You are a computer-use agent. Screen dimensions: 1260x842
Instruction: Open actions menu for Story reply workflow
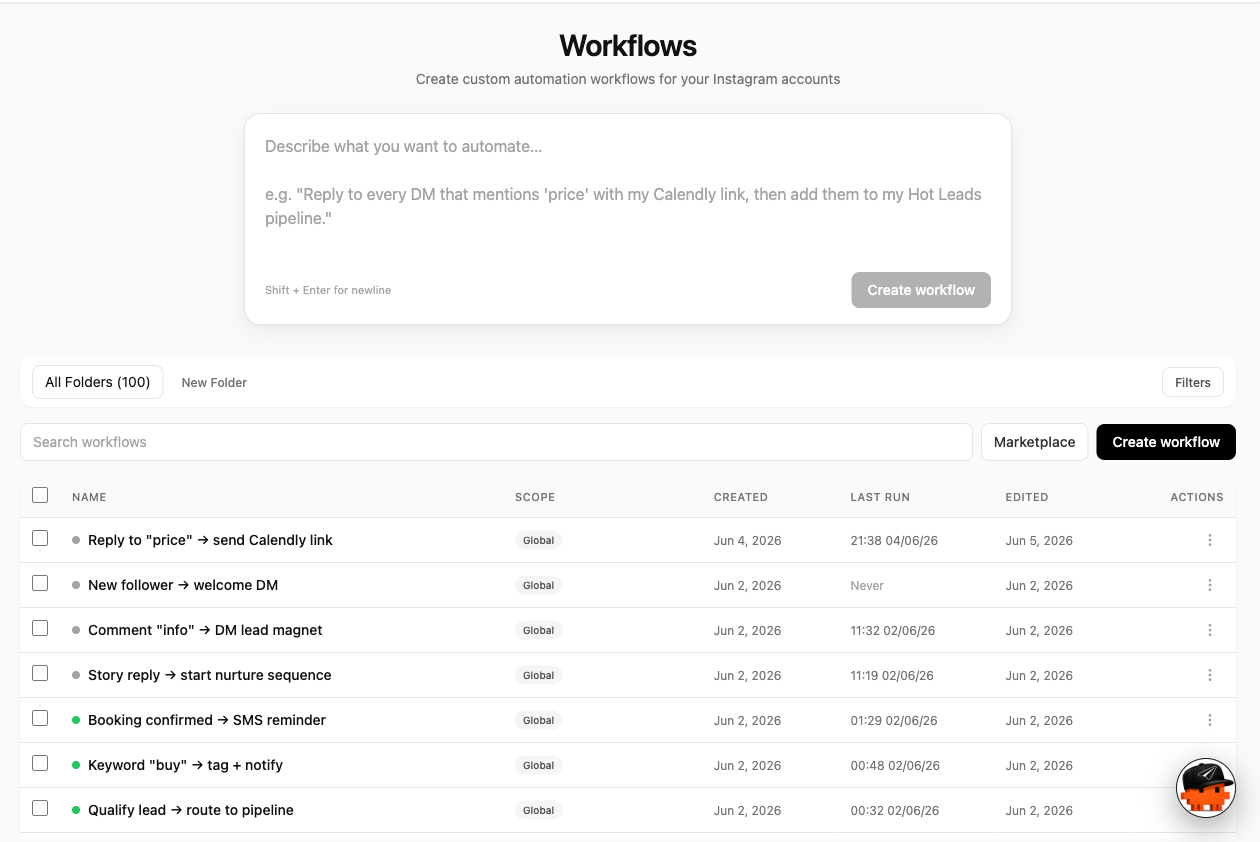[1210, 675]
